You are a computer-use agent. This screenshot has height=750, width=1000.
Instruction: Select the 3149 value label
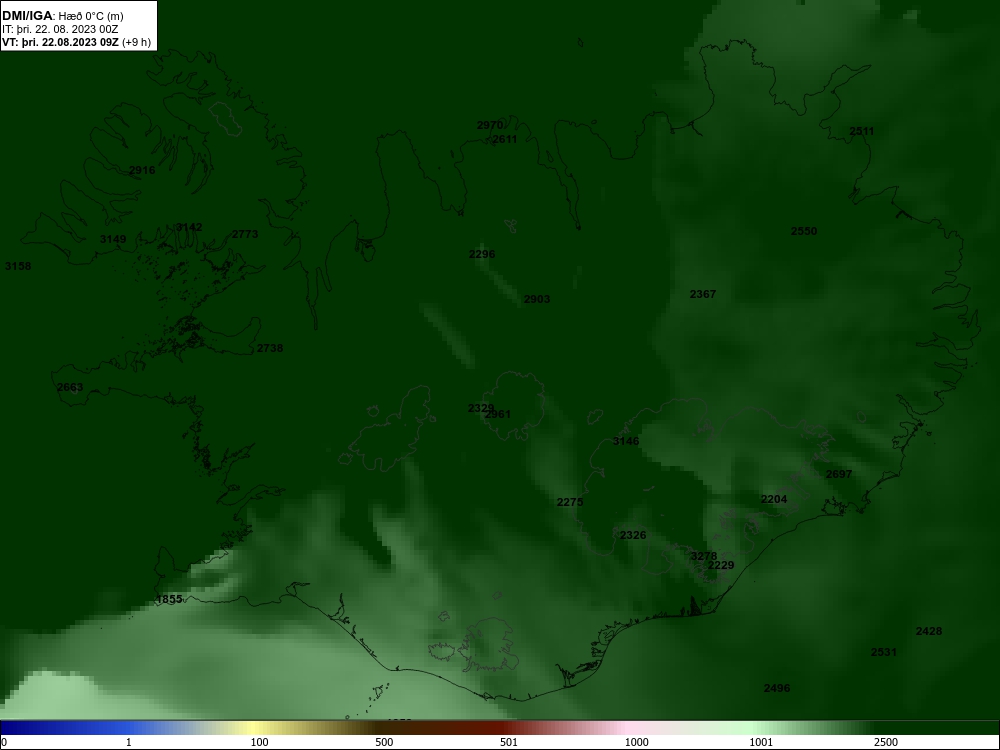[113, 239]
